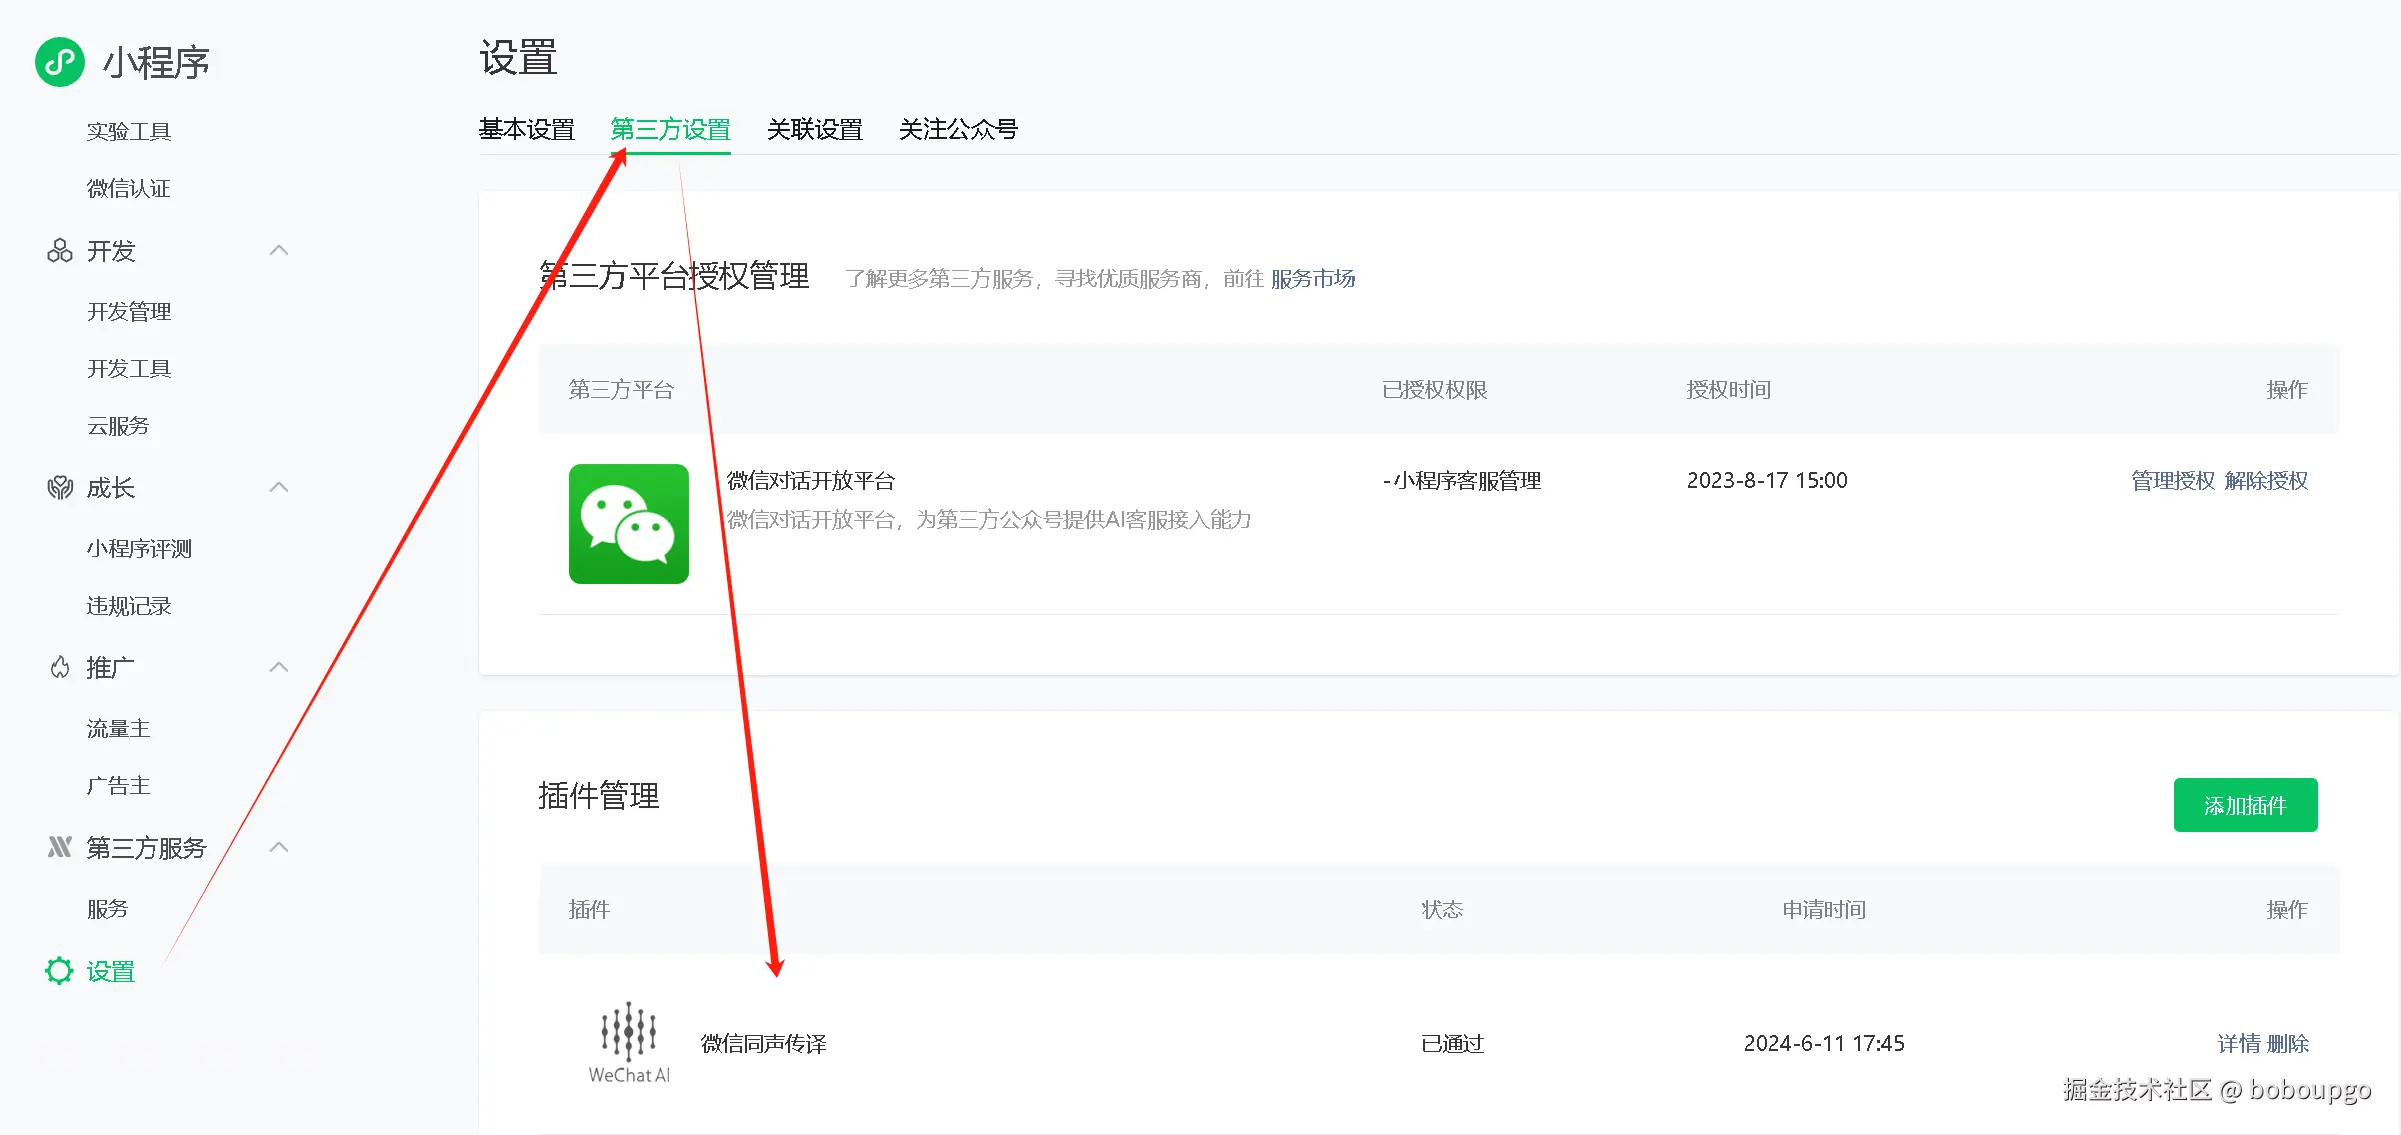Click the 设置 gear icon
2401x1135 pixels.
(x=60, y=971)
